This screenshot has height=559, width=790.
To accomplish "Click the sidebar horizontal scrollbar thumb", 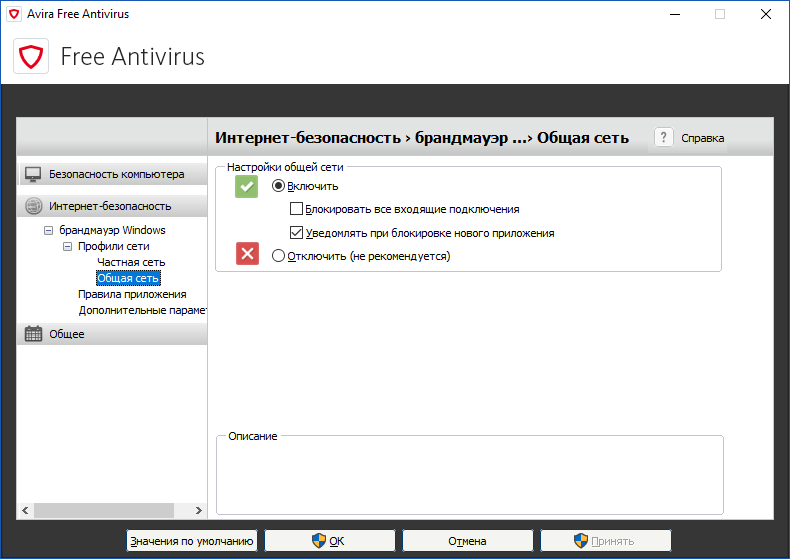I will click(x=104, y=511).
